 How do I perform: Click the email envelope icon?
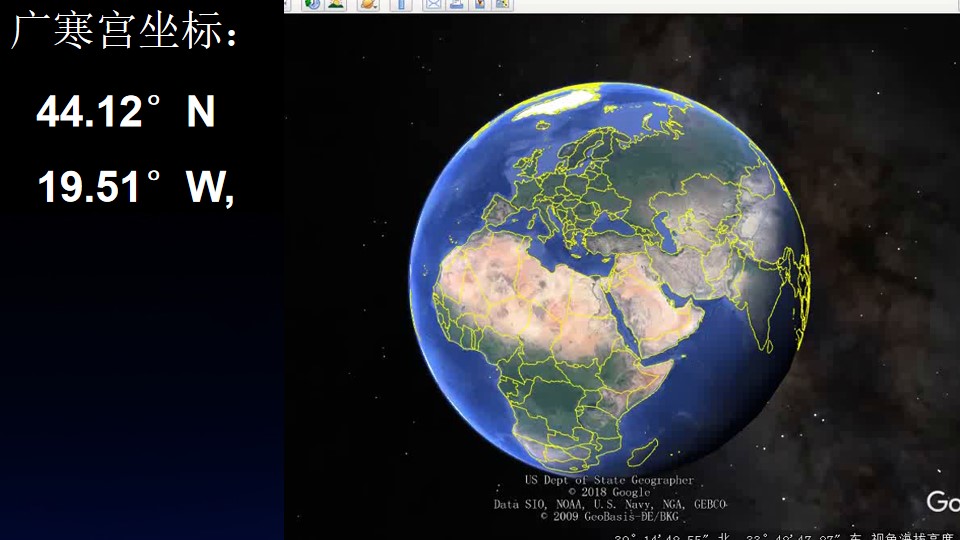tap(433, 4)
